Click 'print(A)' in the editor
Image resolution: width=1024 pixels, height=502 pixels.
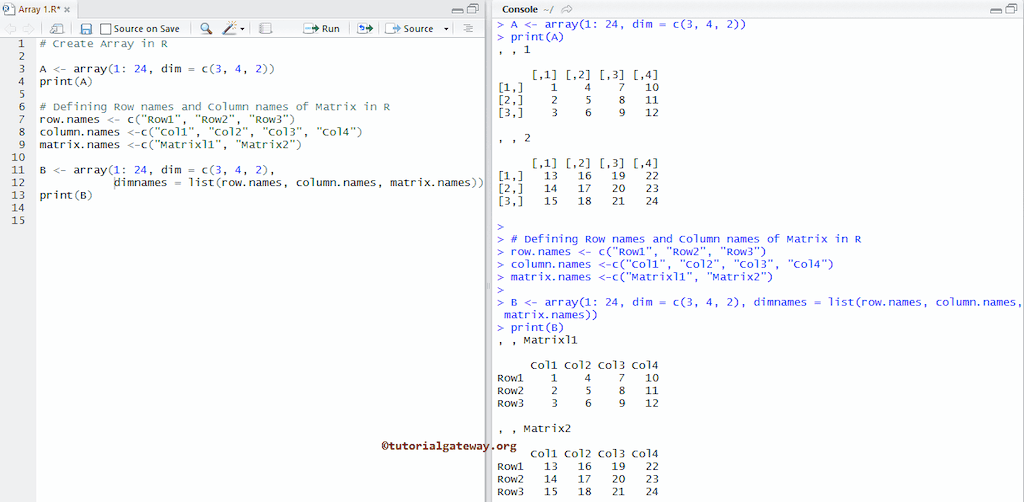coord(66,82)
